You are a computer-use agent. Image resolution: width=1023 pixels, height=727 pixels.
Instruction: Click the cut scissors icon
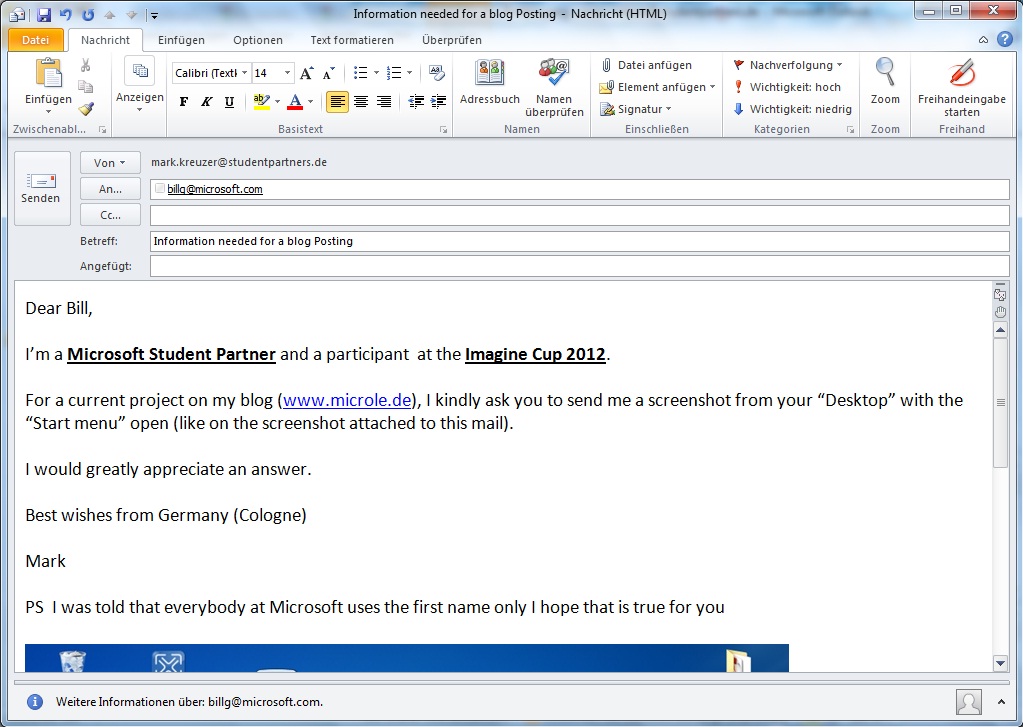click(x=86, y=65)
